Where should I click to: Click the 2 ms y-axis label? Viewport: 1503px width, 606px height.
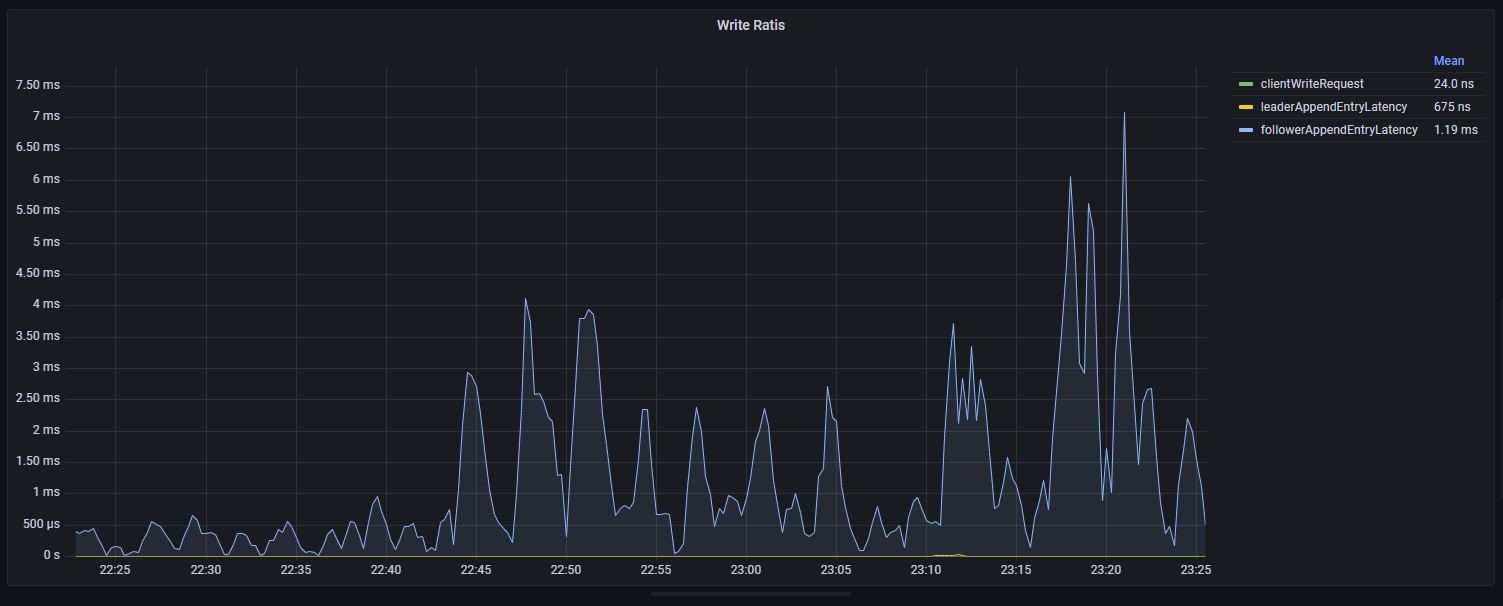point(46,430)
